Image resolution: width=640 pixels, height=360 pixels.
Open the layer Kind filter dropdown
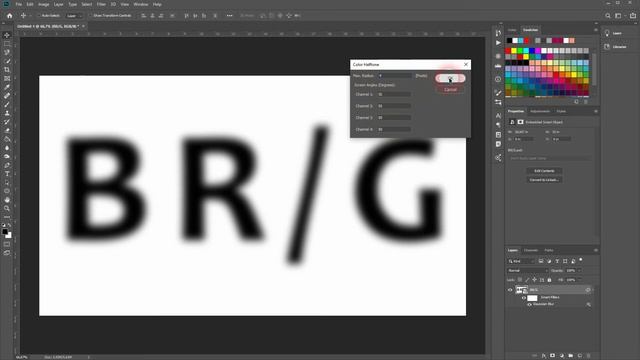point(521,261)
